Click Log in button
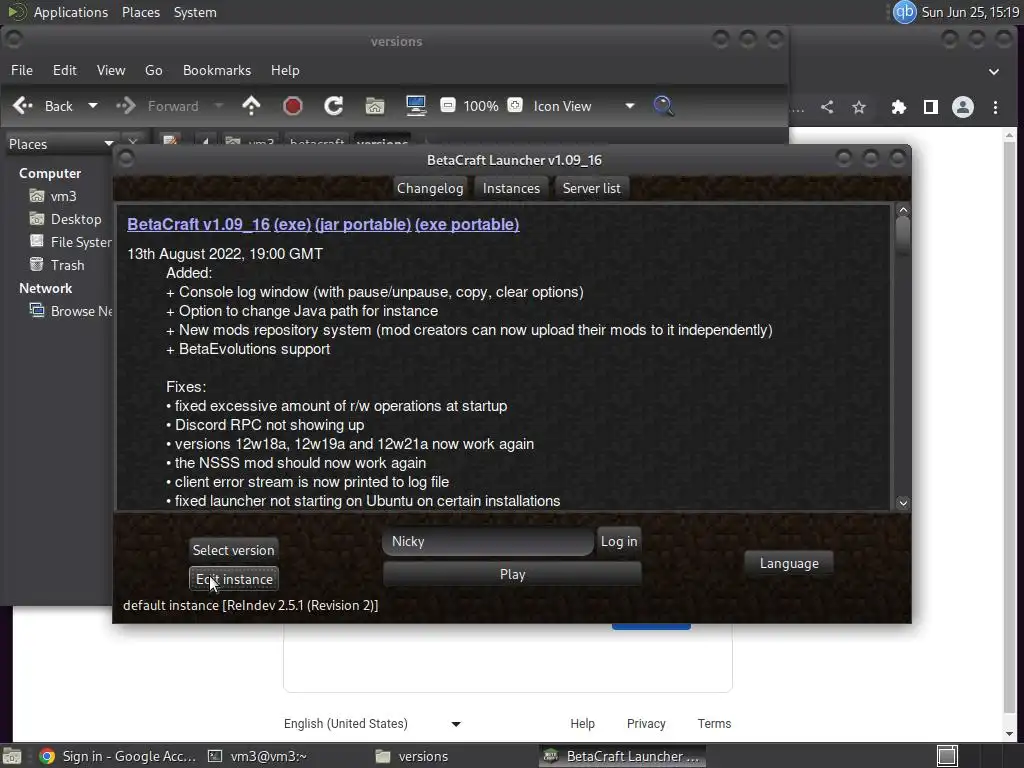This screenshot has width=1024, height=768. tap(619, 541)
